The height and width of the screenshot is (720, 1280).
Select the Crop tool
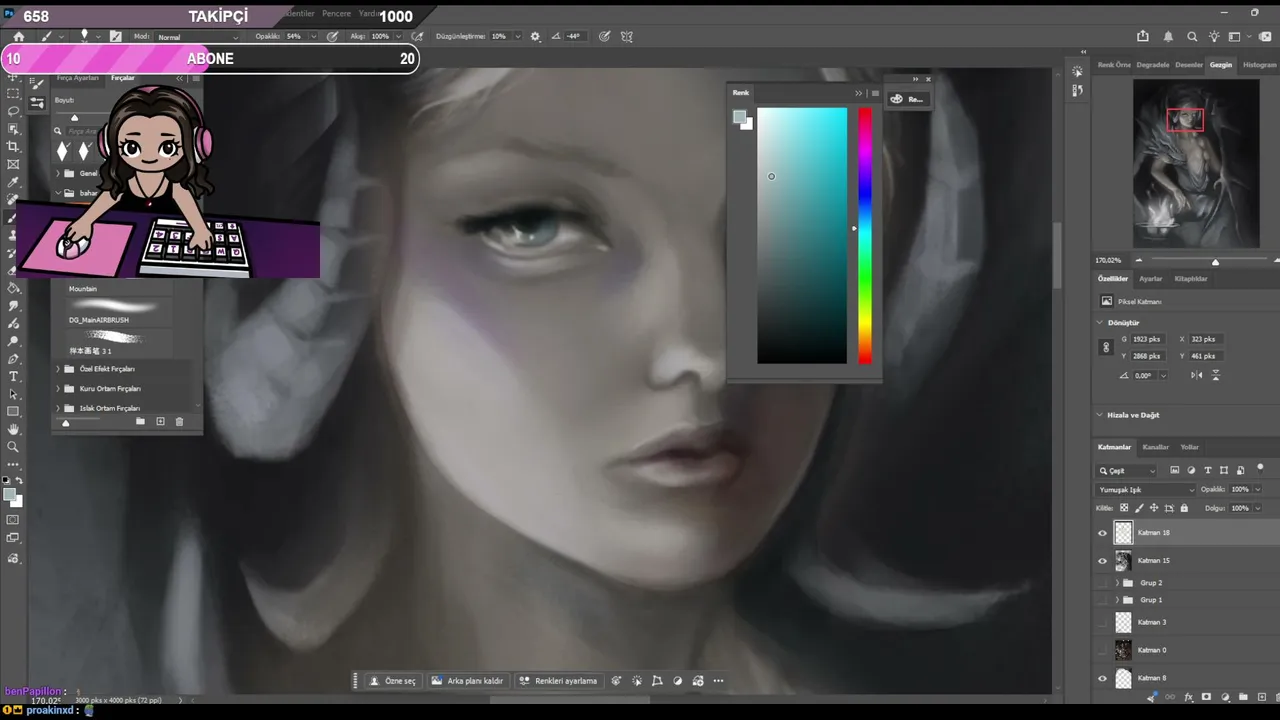click(13, 146)
